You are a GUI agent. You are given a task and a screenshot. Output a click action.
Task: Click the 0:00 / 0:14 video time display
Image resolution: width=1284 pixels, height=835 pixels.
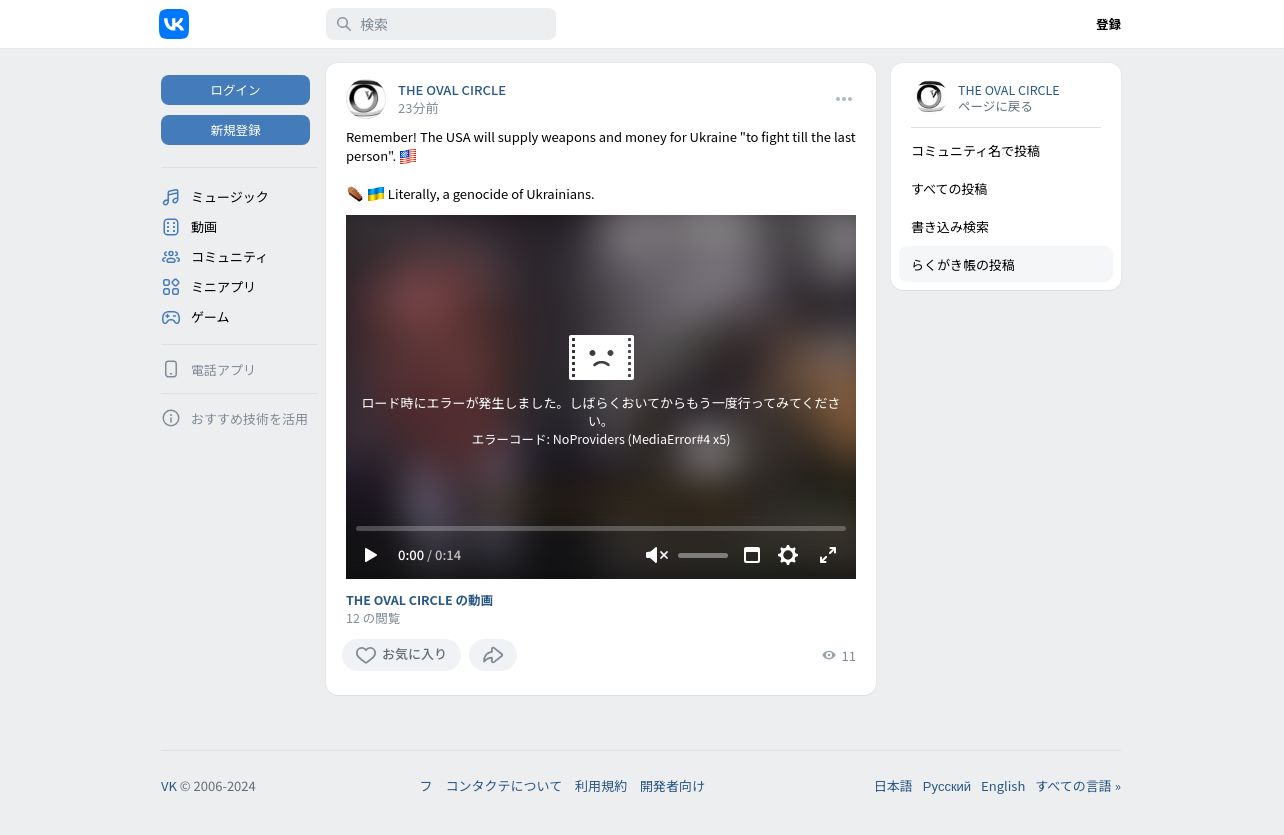click(429, 555)
